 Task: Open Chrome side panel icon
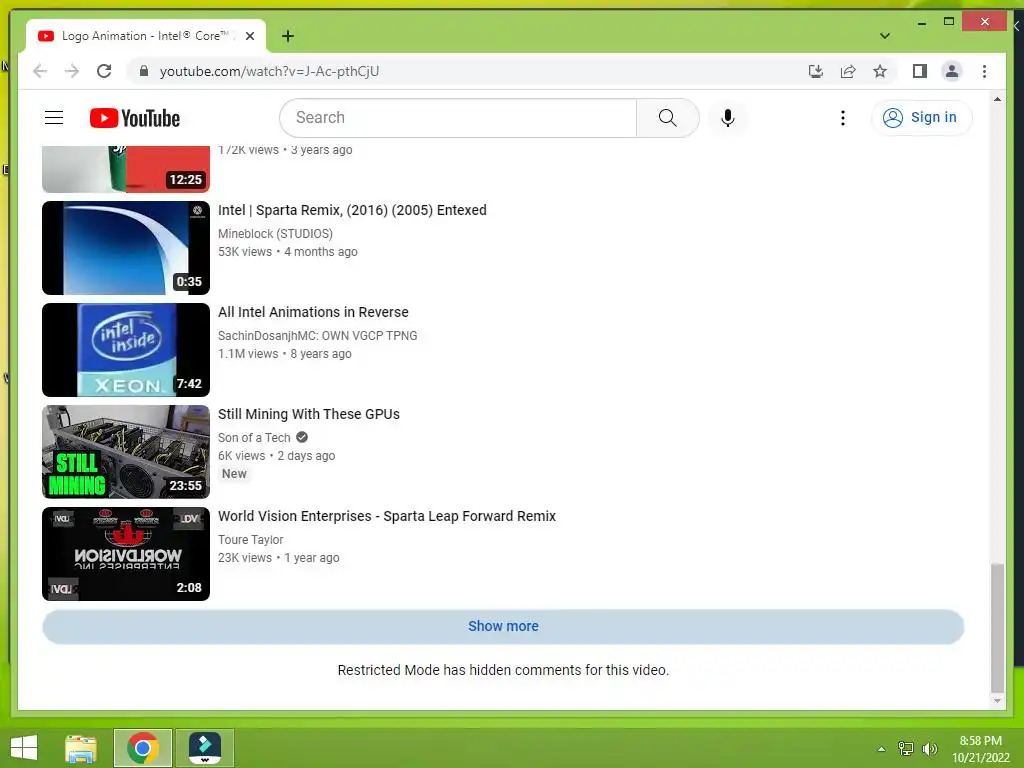click(920, 71)
